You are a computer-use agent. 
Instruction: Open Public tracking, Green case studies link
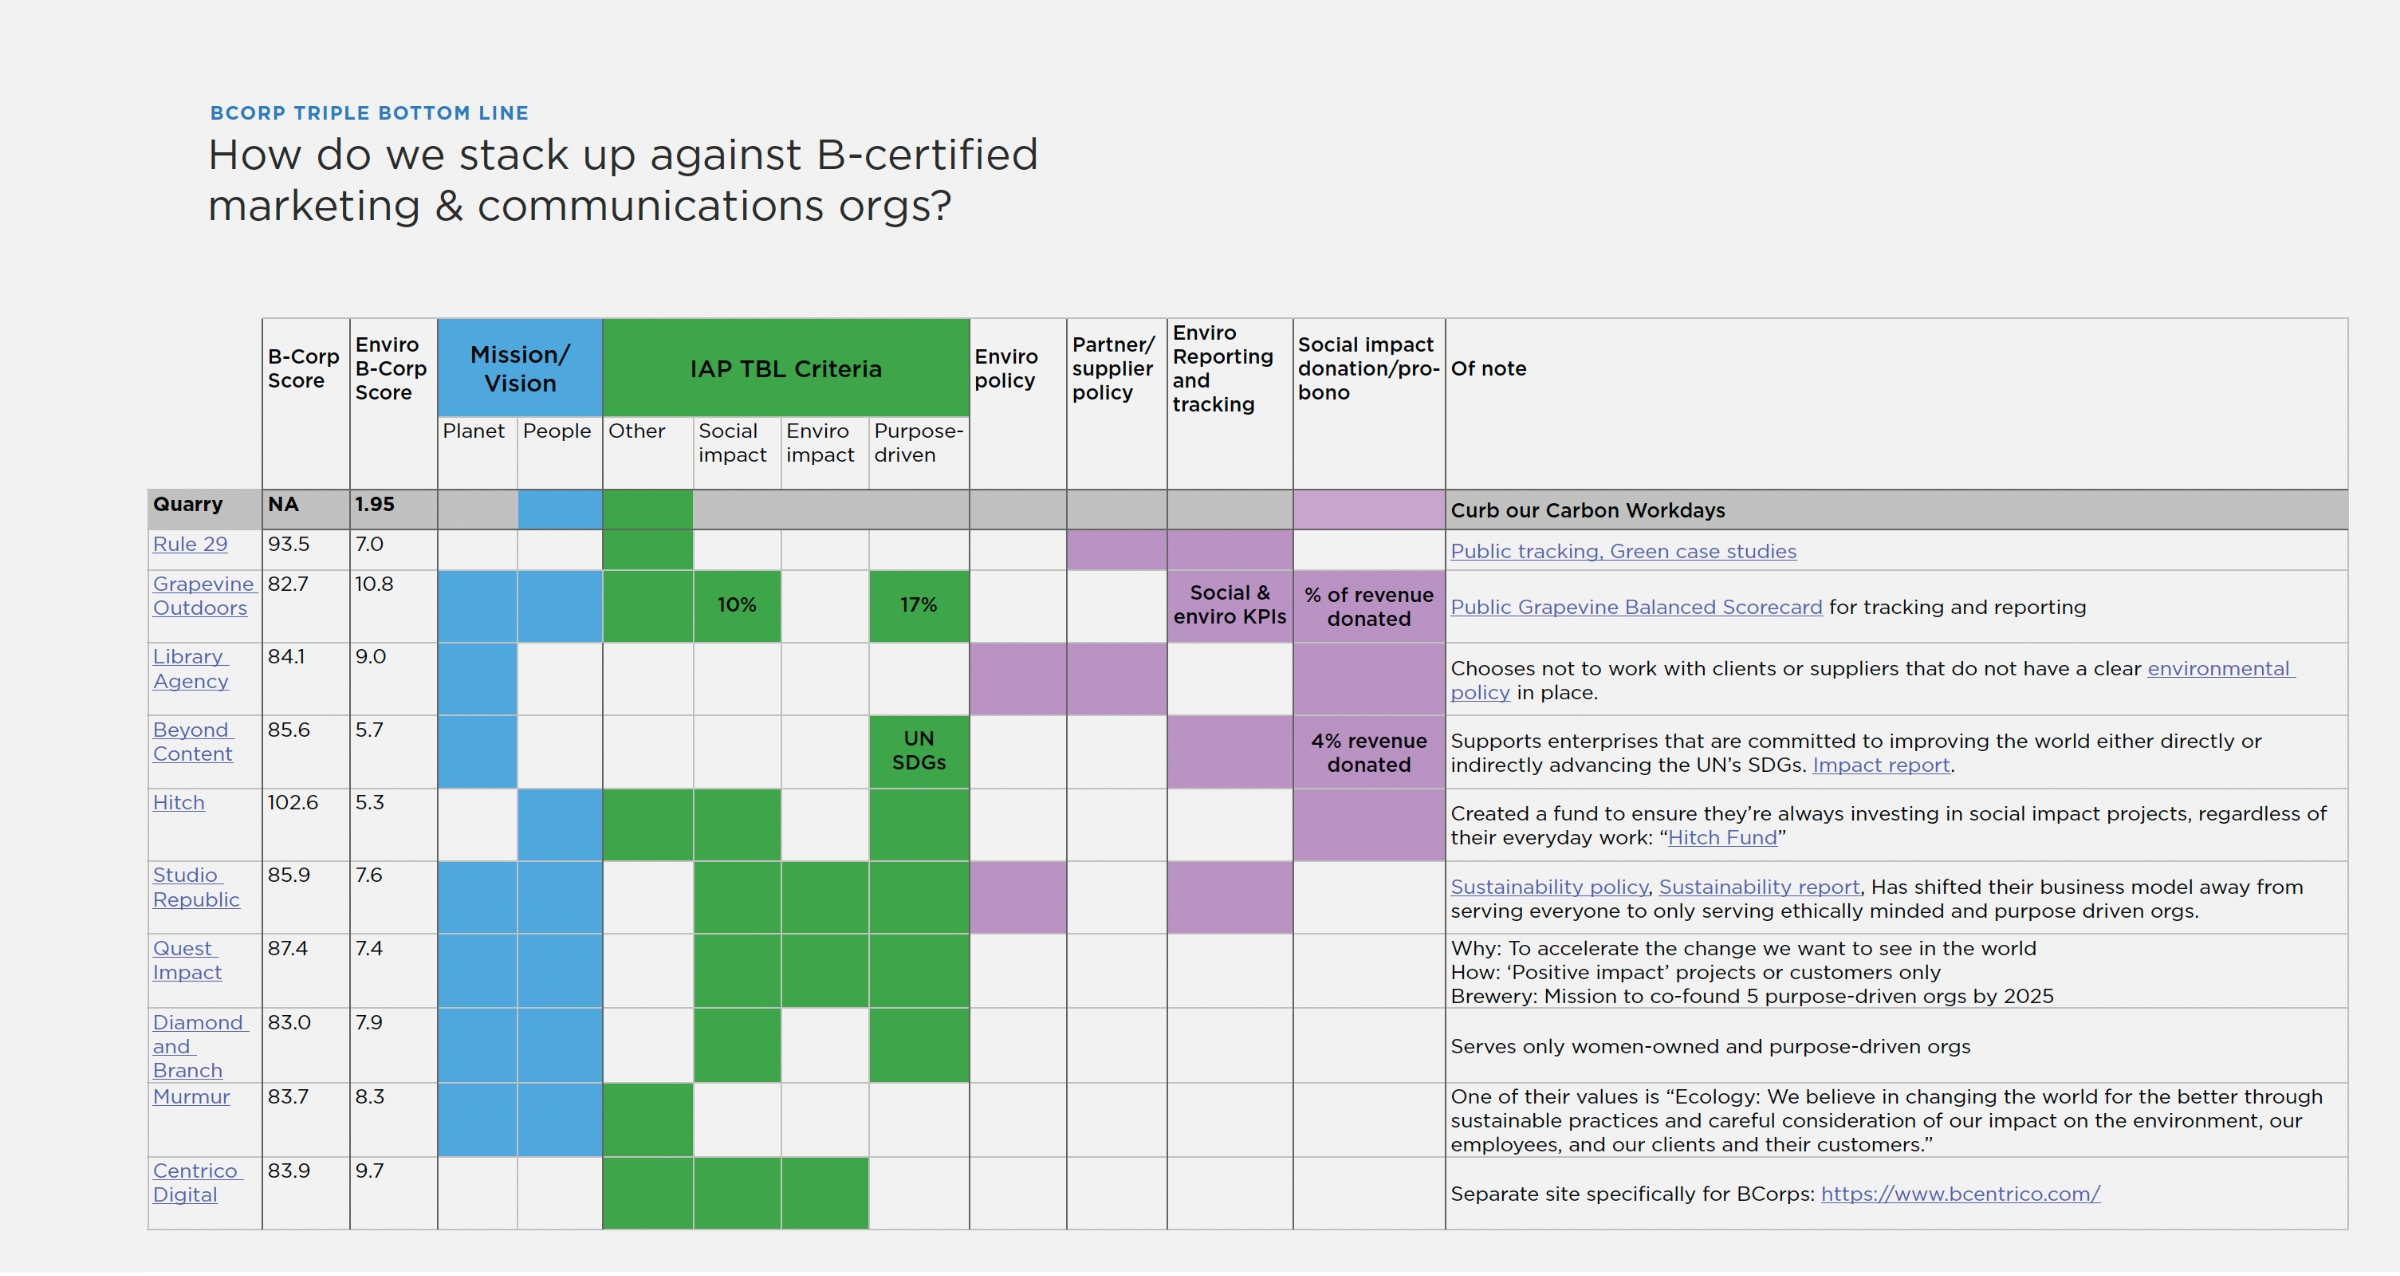click(x=1623, y=552)
